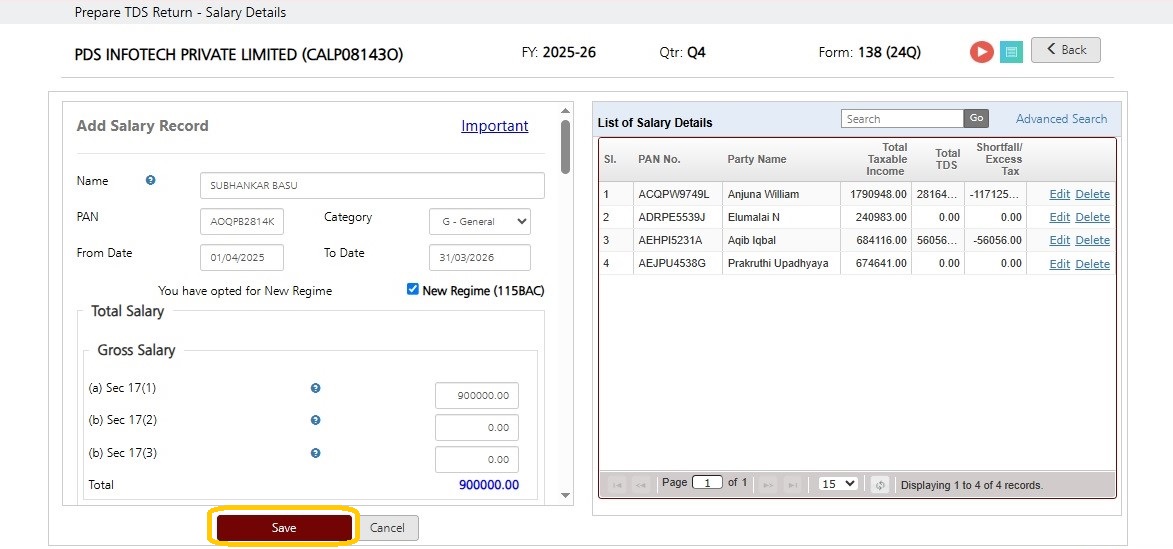Open the records-per-page dropdown showing 15

838,484
